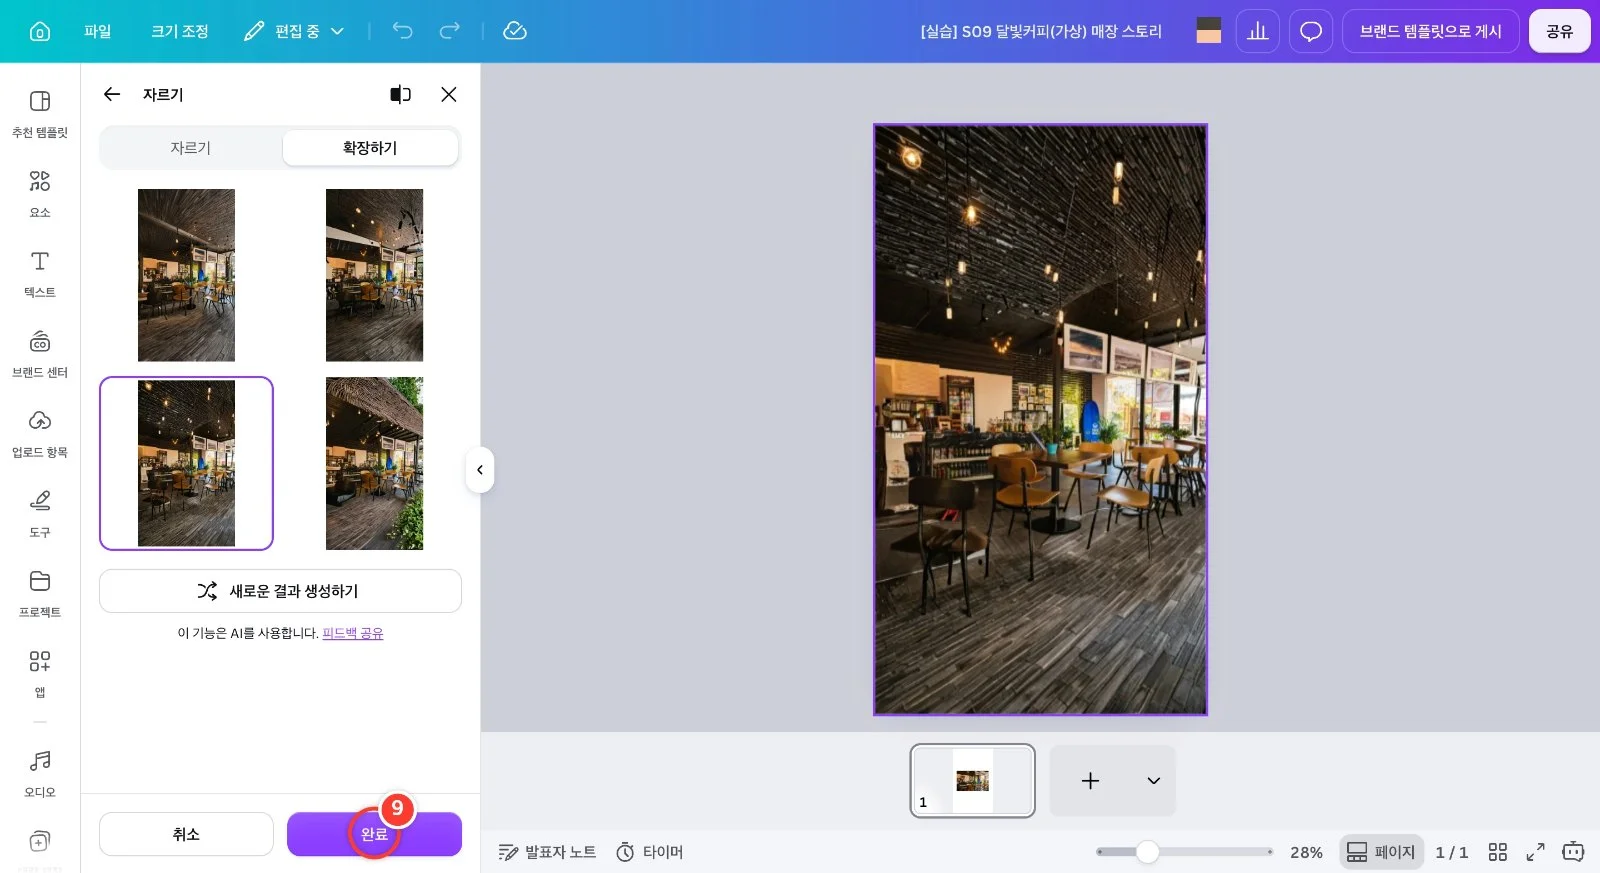Toggle the before/after compare icon
Viewport: 1600px width, 873px height.
401,94
